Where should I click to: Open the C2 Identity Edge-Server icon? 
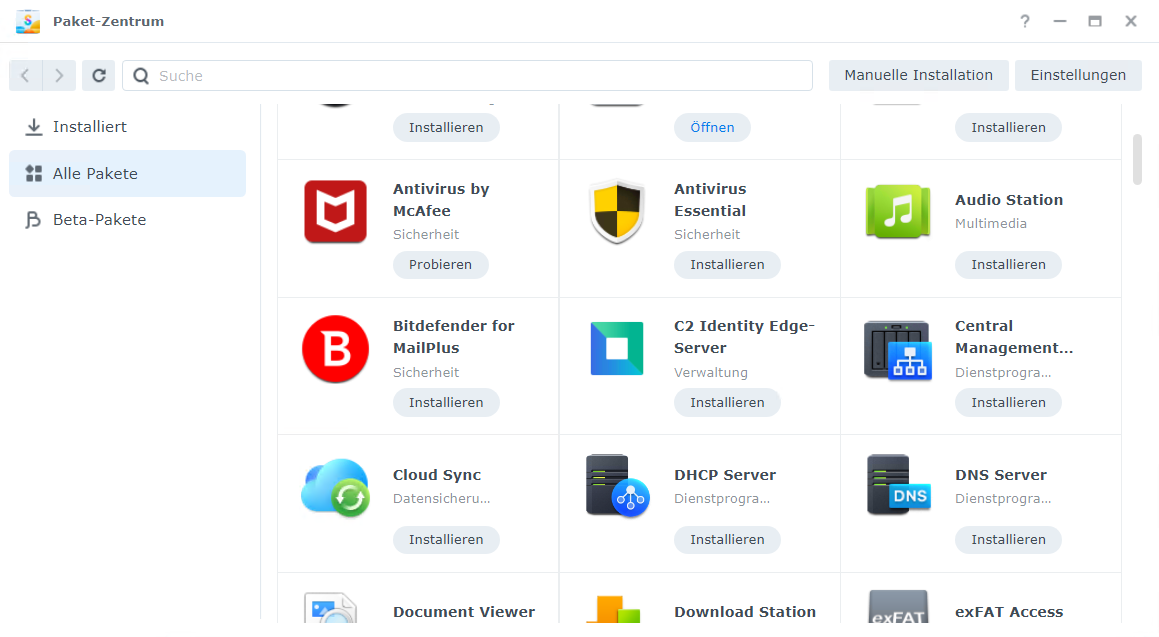tap(616, 349)
